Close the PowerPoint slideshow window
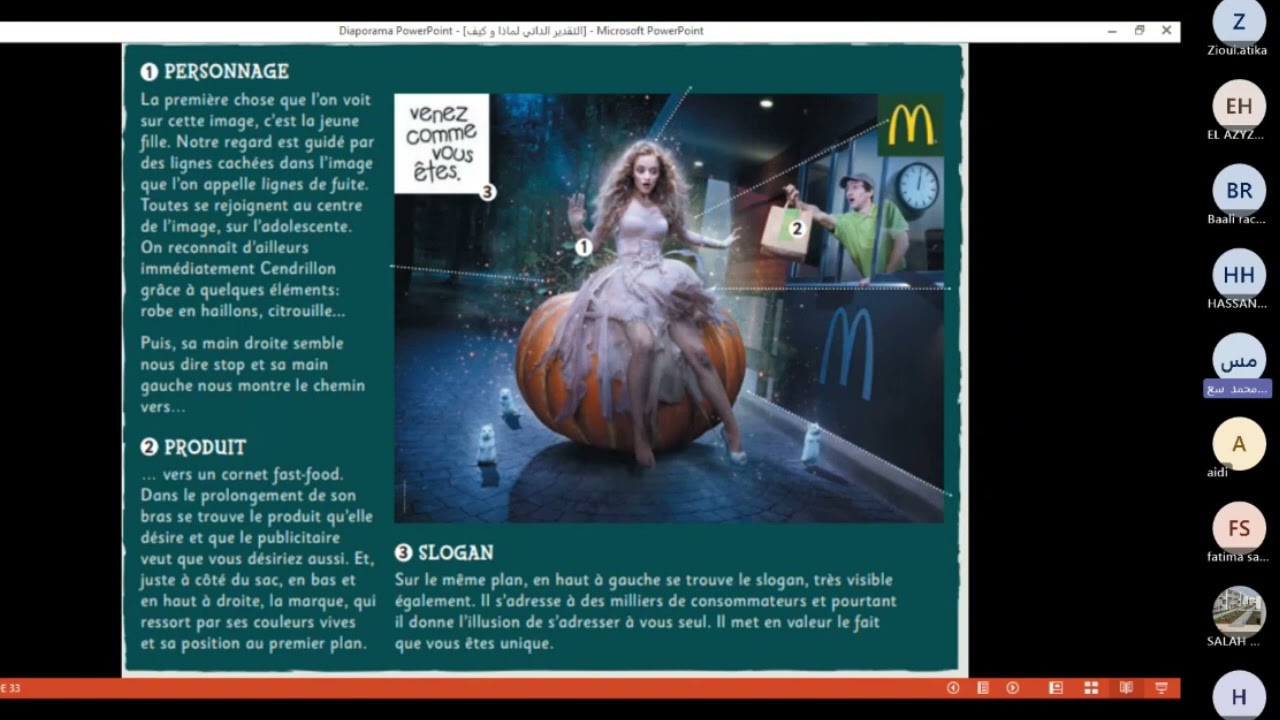The height and width of the screenshot is (720, 1280). point(1166,31)
